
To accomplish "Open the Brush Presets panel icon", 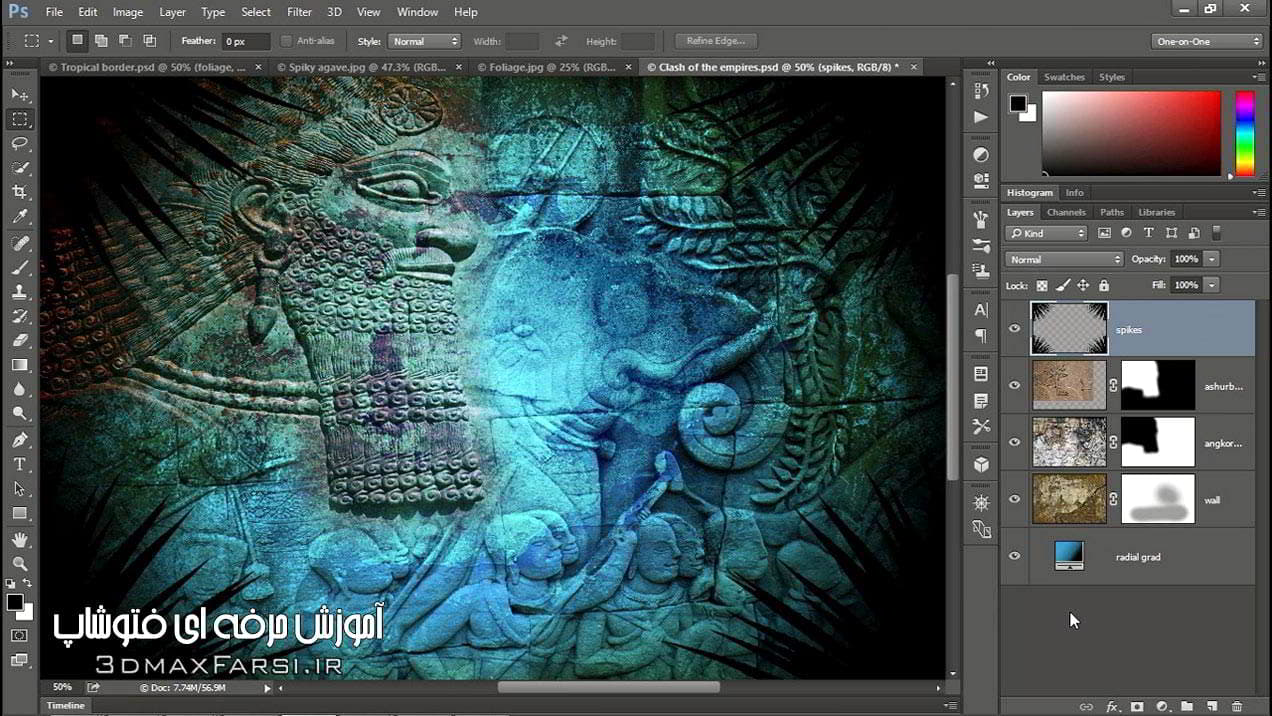I will pyautogui.click(x=981, y=246).
